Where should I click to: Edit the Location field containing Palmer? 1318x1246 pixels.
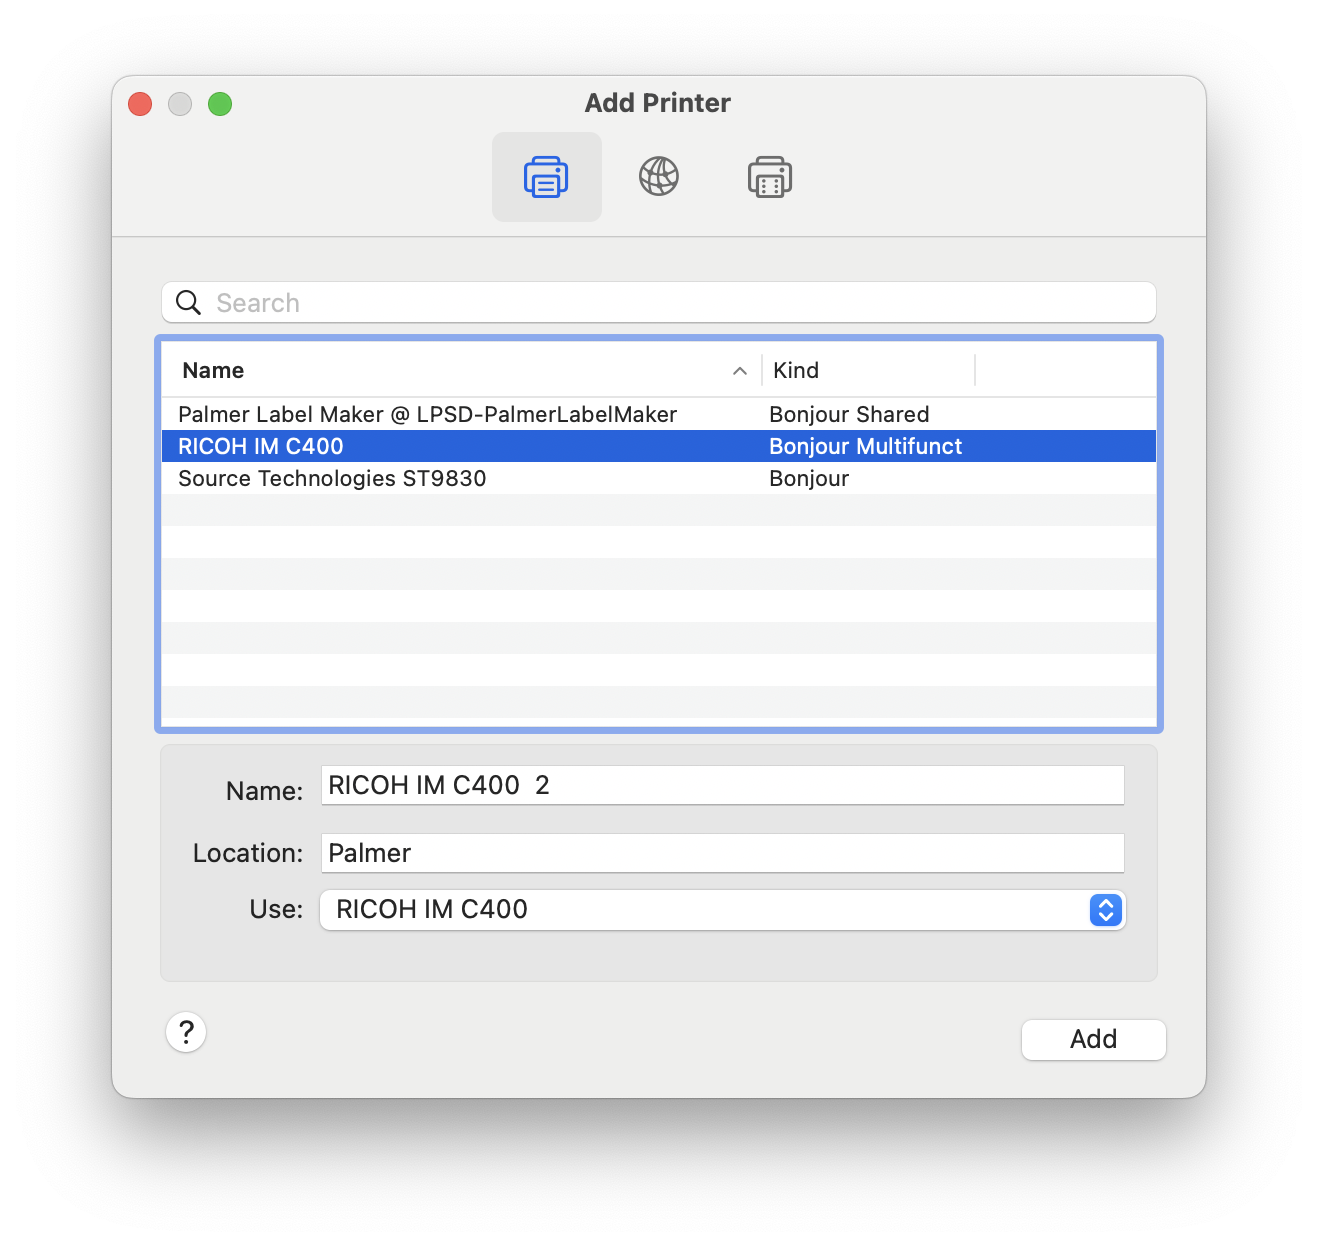point(722,853)
